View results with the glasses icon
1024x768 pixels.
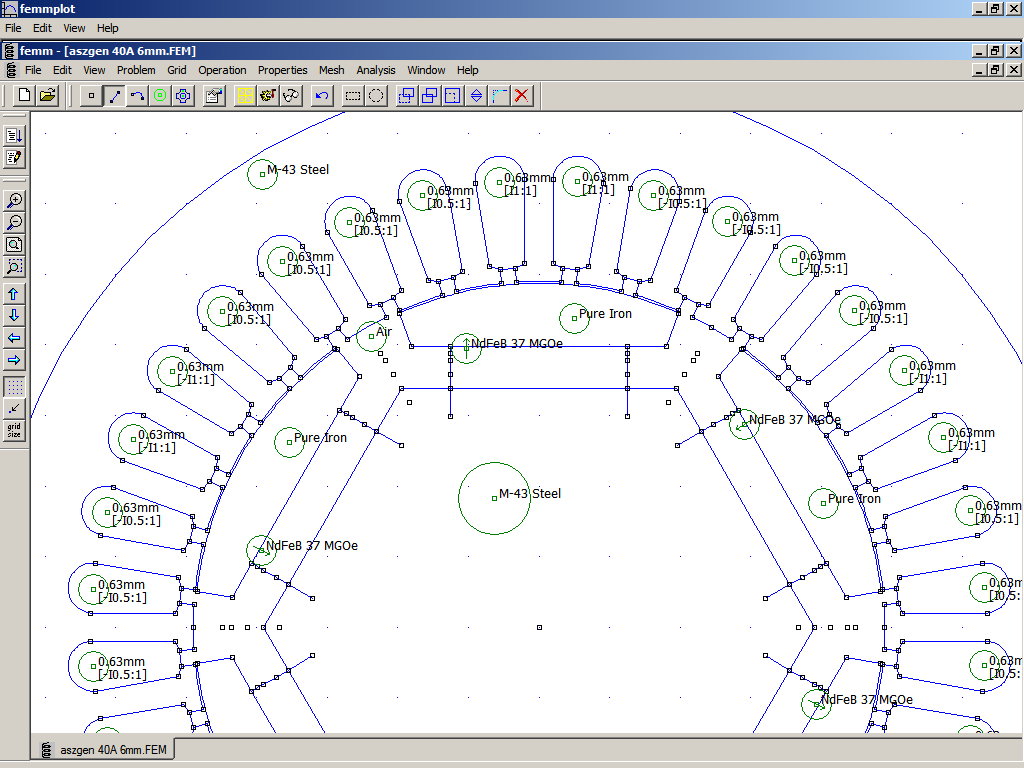pos(291,96)
